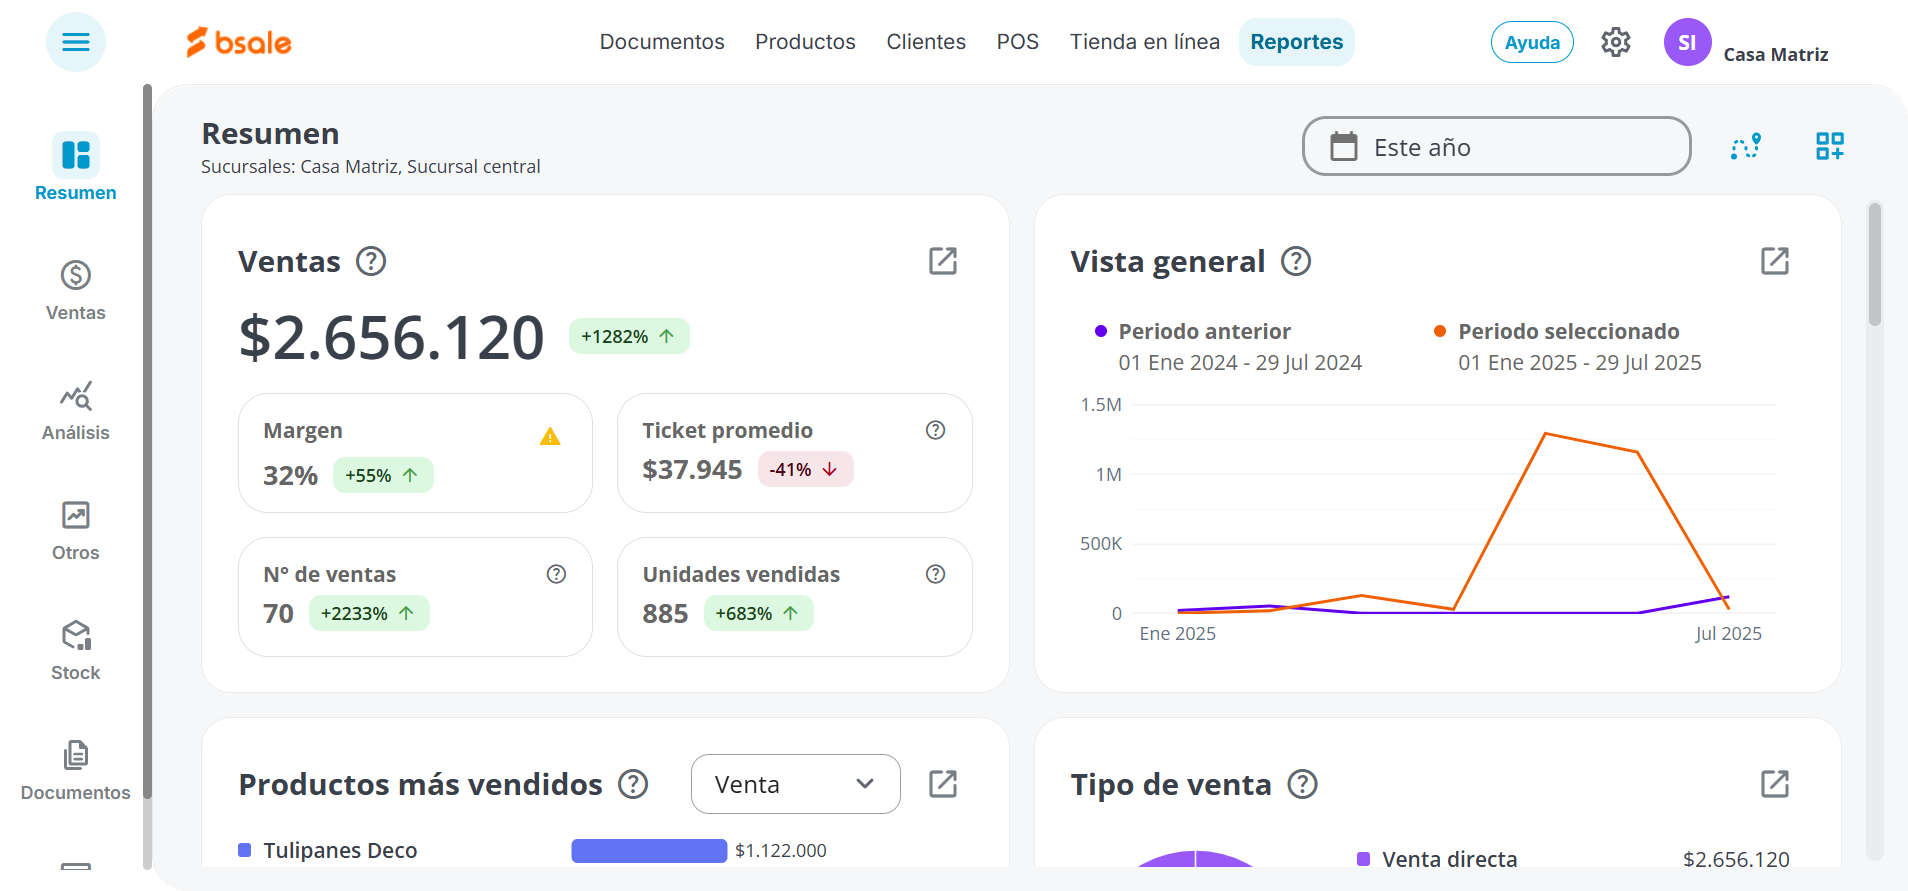
Task: Click help icon next to Tipo de venta
Action: coord(1302,784)
